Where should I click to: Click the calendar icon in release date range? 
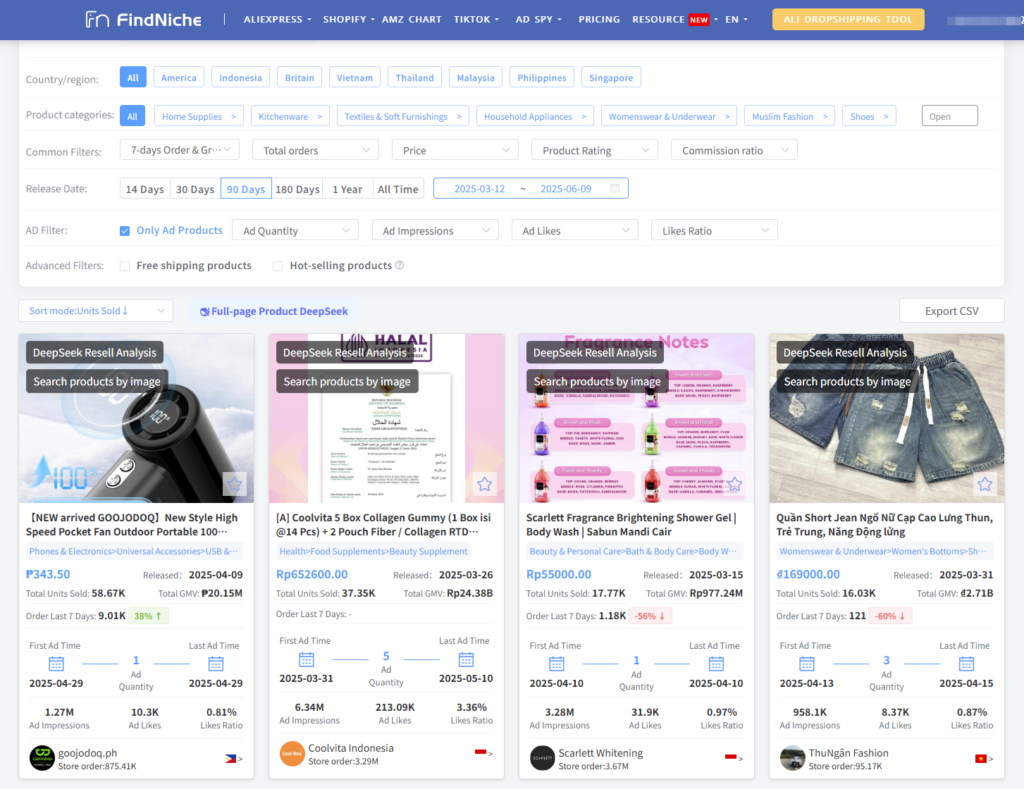point(614,189)
